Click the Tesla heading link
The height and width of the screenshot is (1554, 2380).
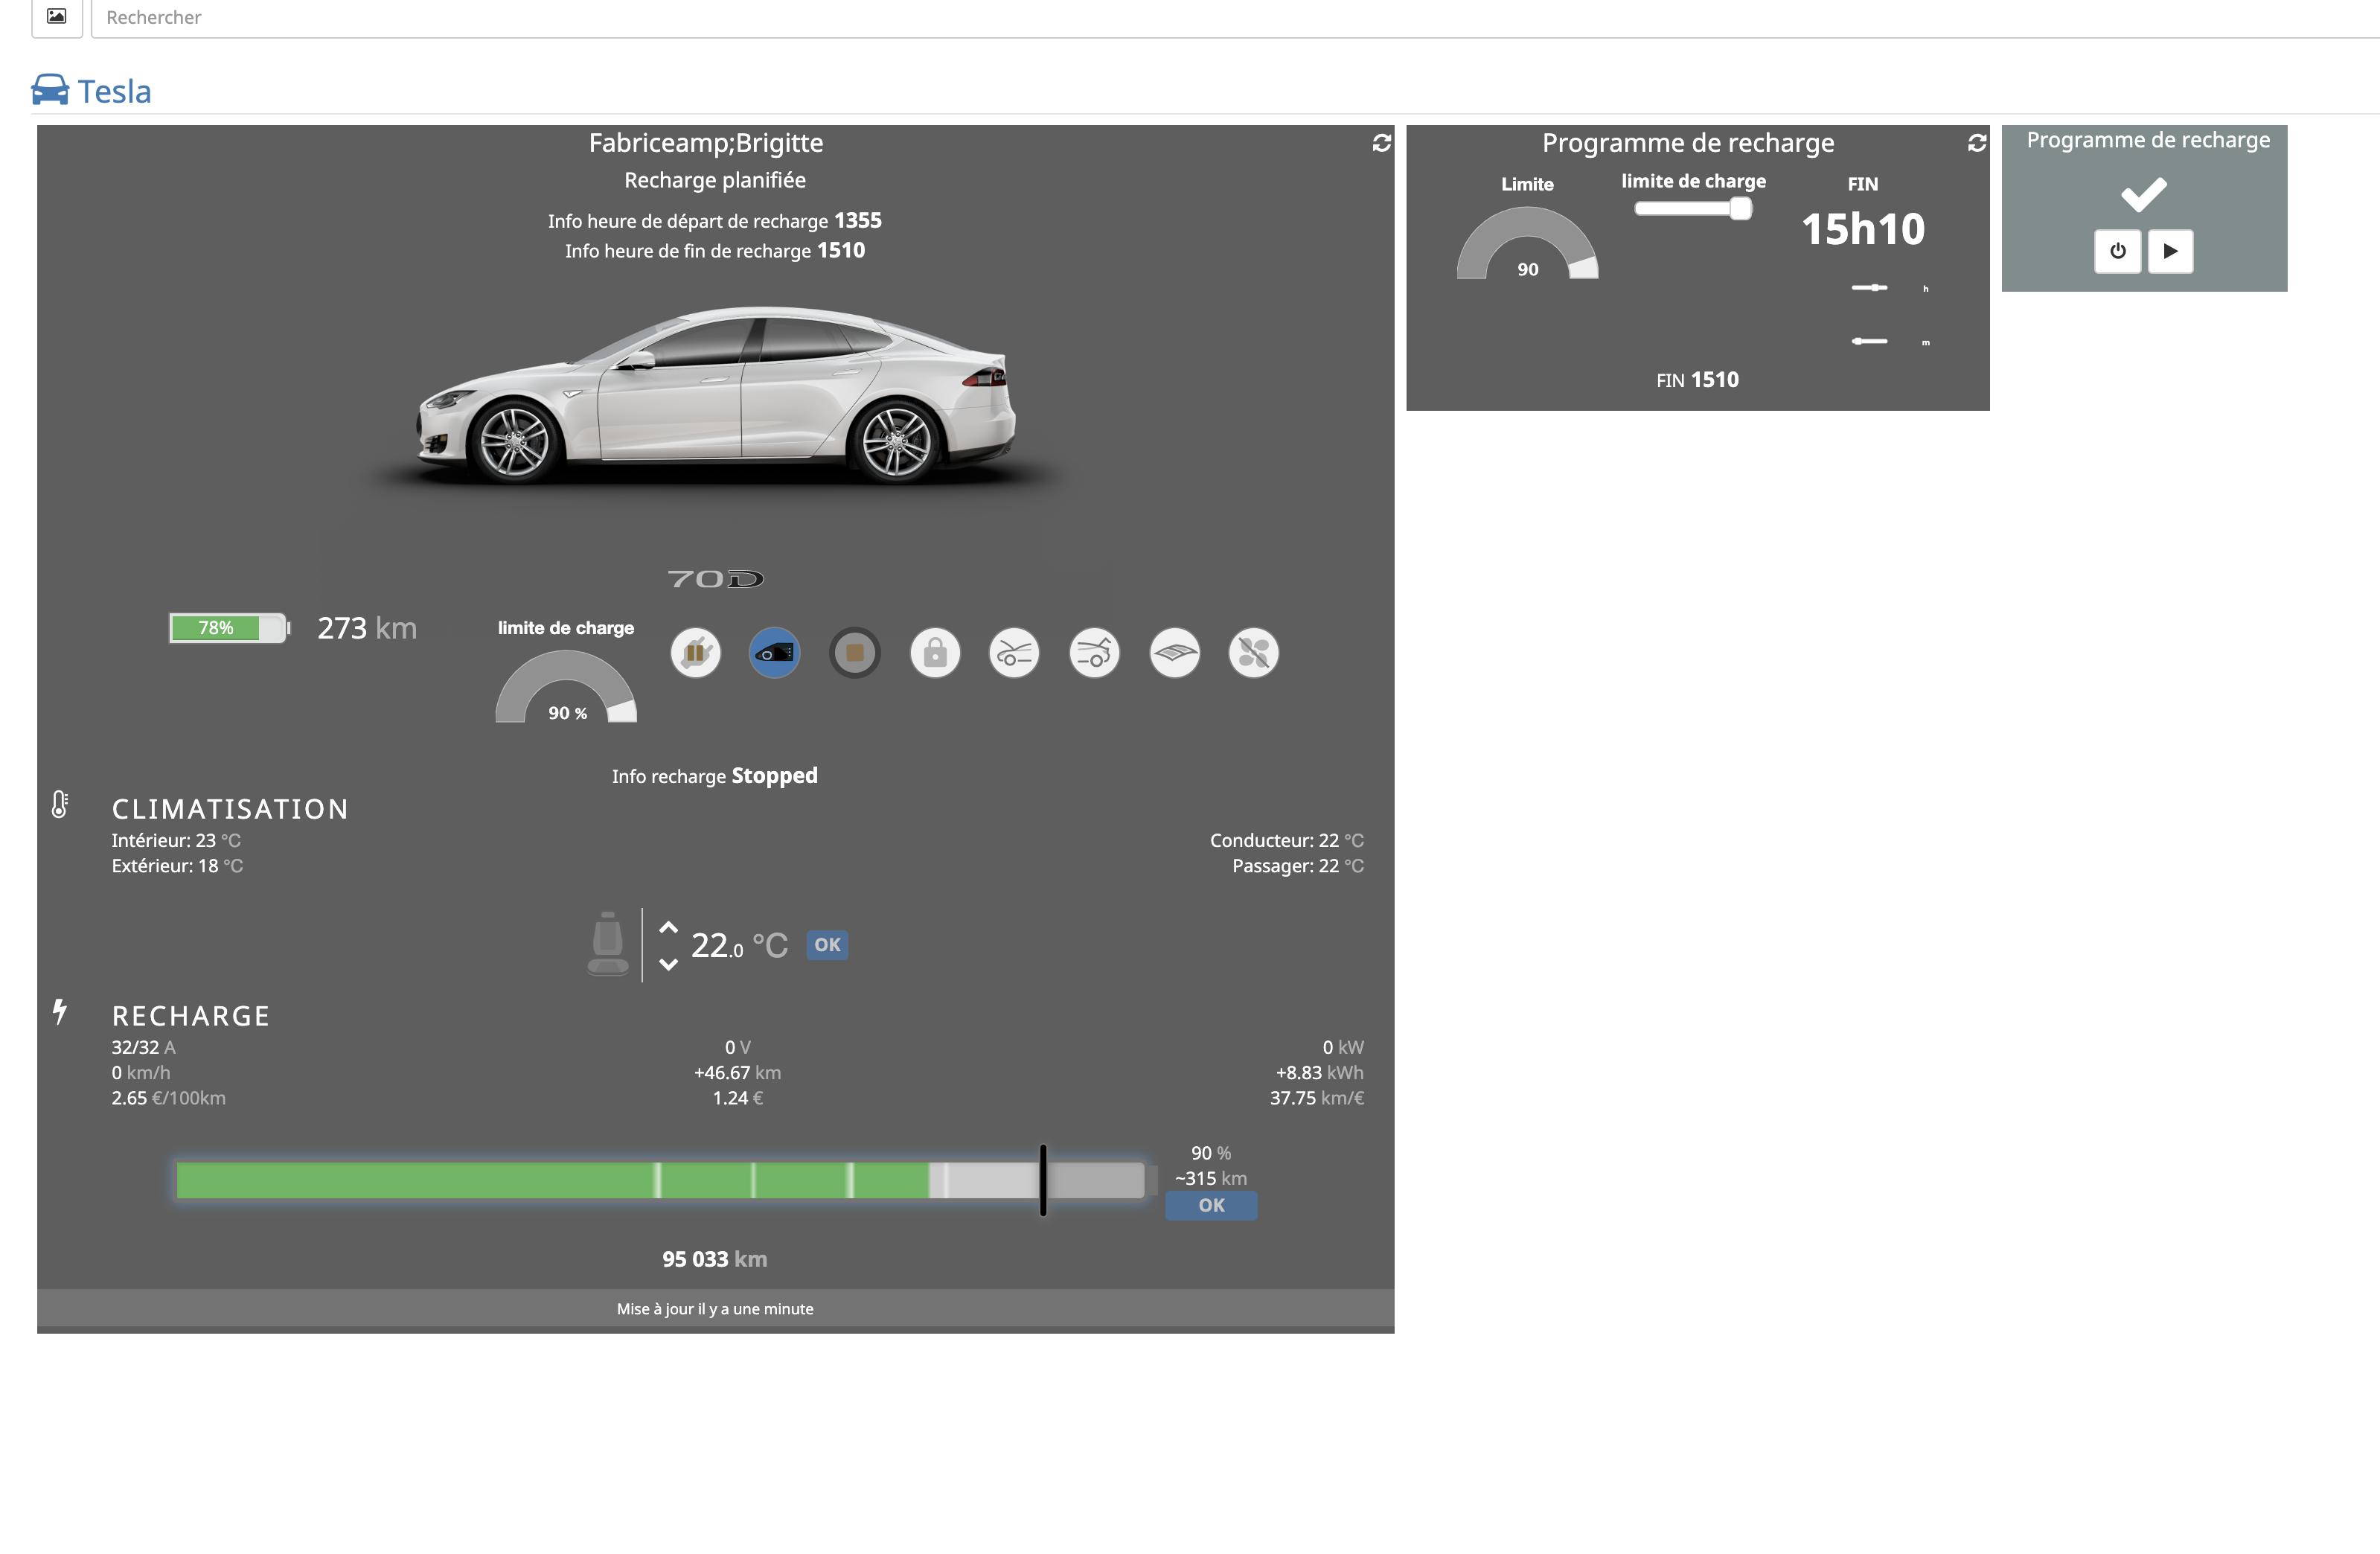pos(115,91)
